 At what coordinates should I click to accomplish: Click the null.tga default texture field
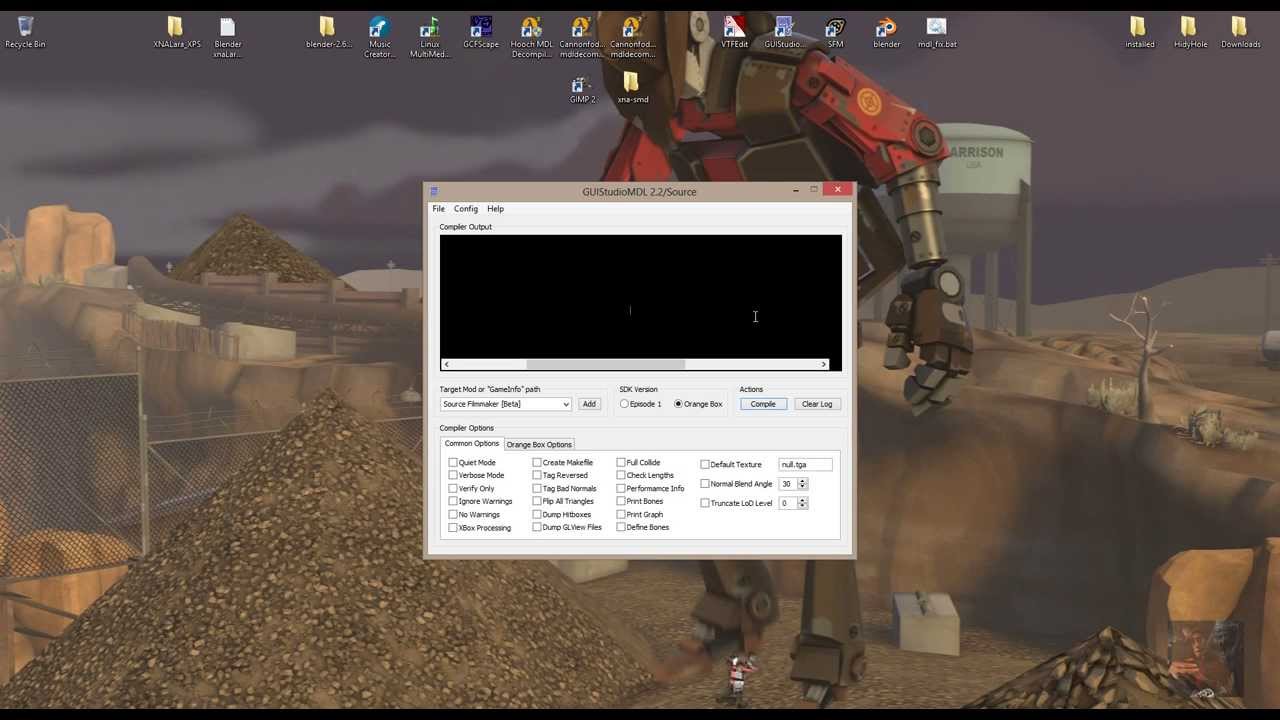805,465
